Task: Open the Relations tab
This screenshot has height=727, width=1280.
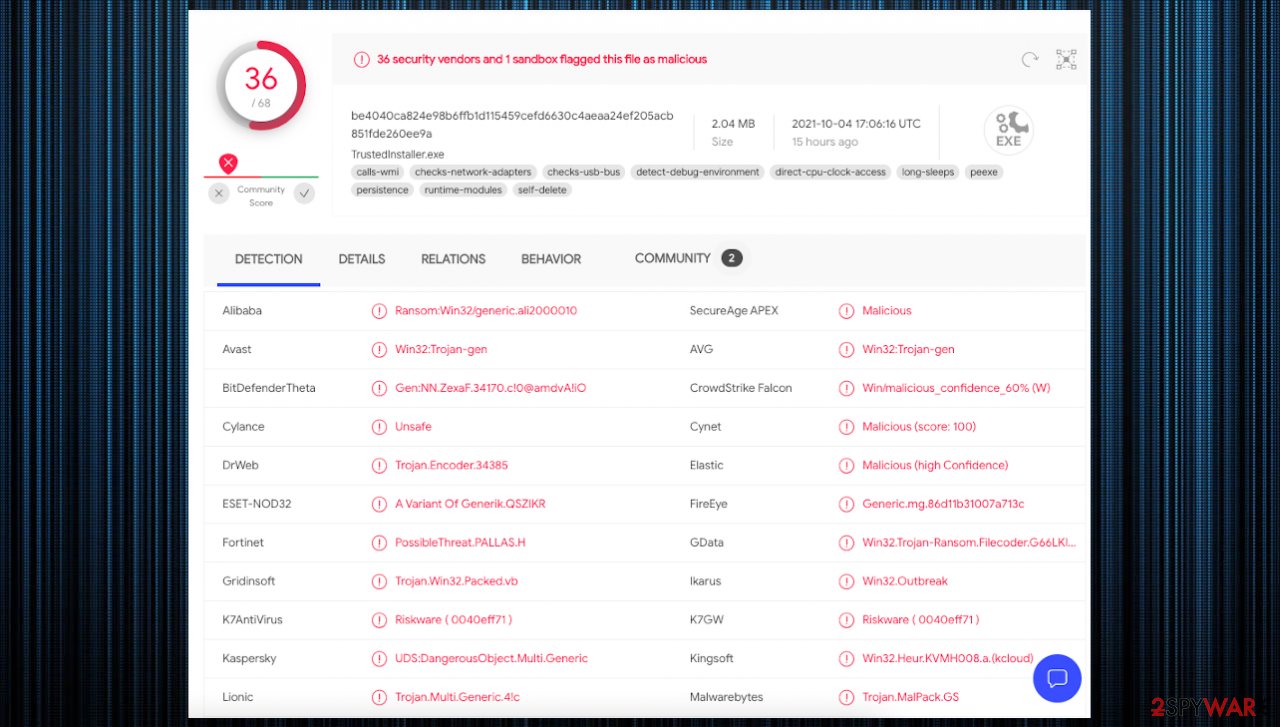Action: [453, 259]
